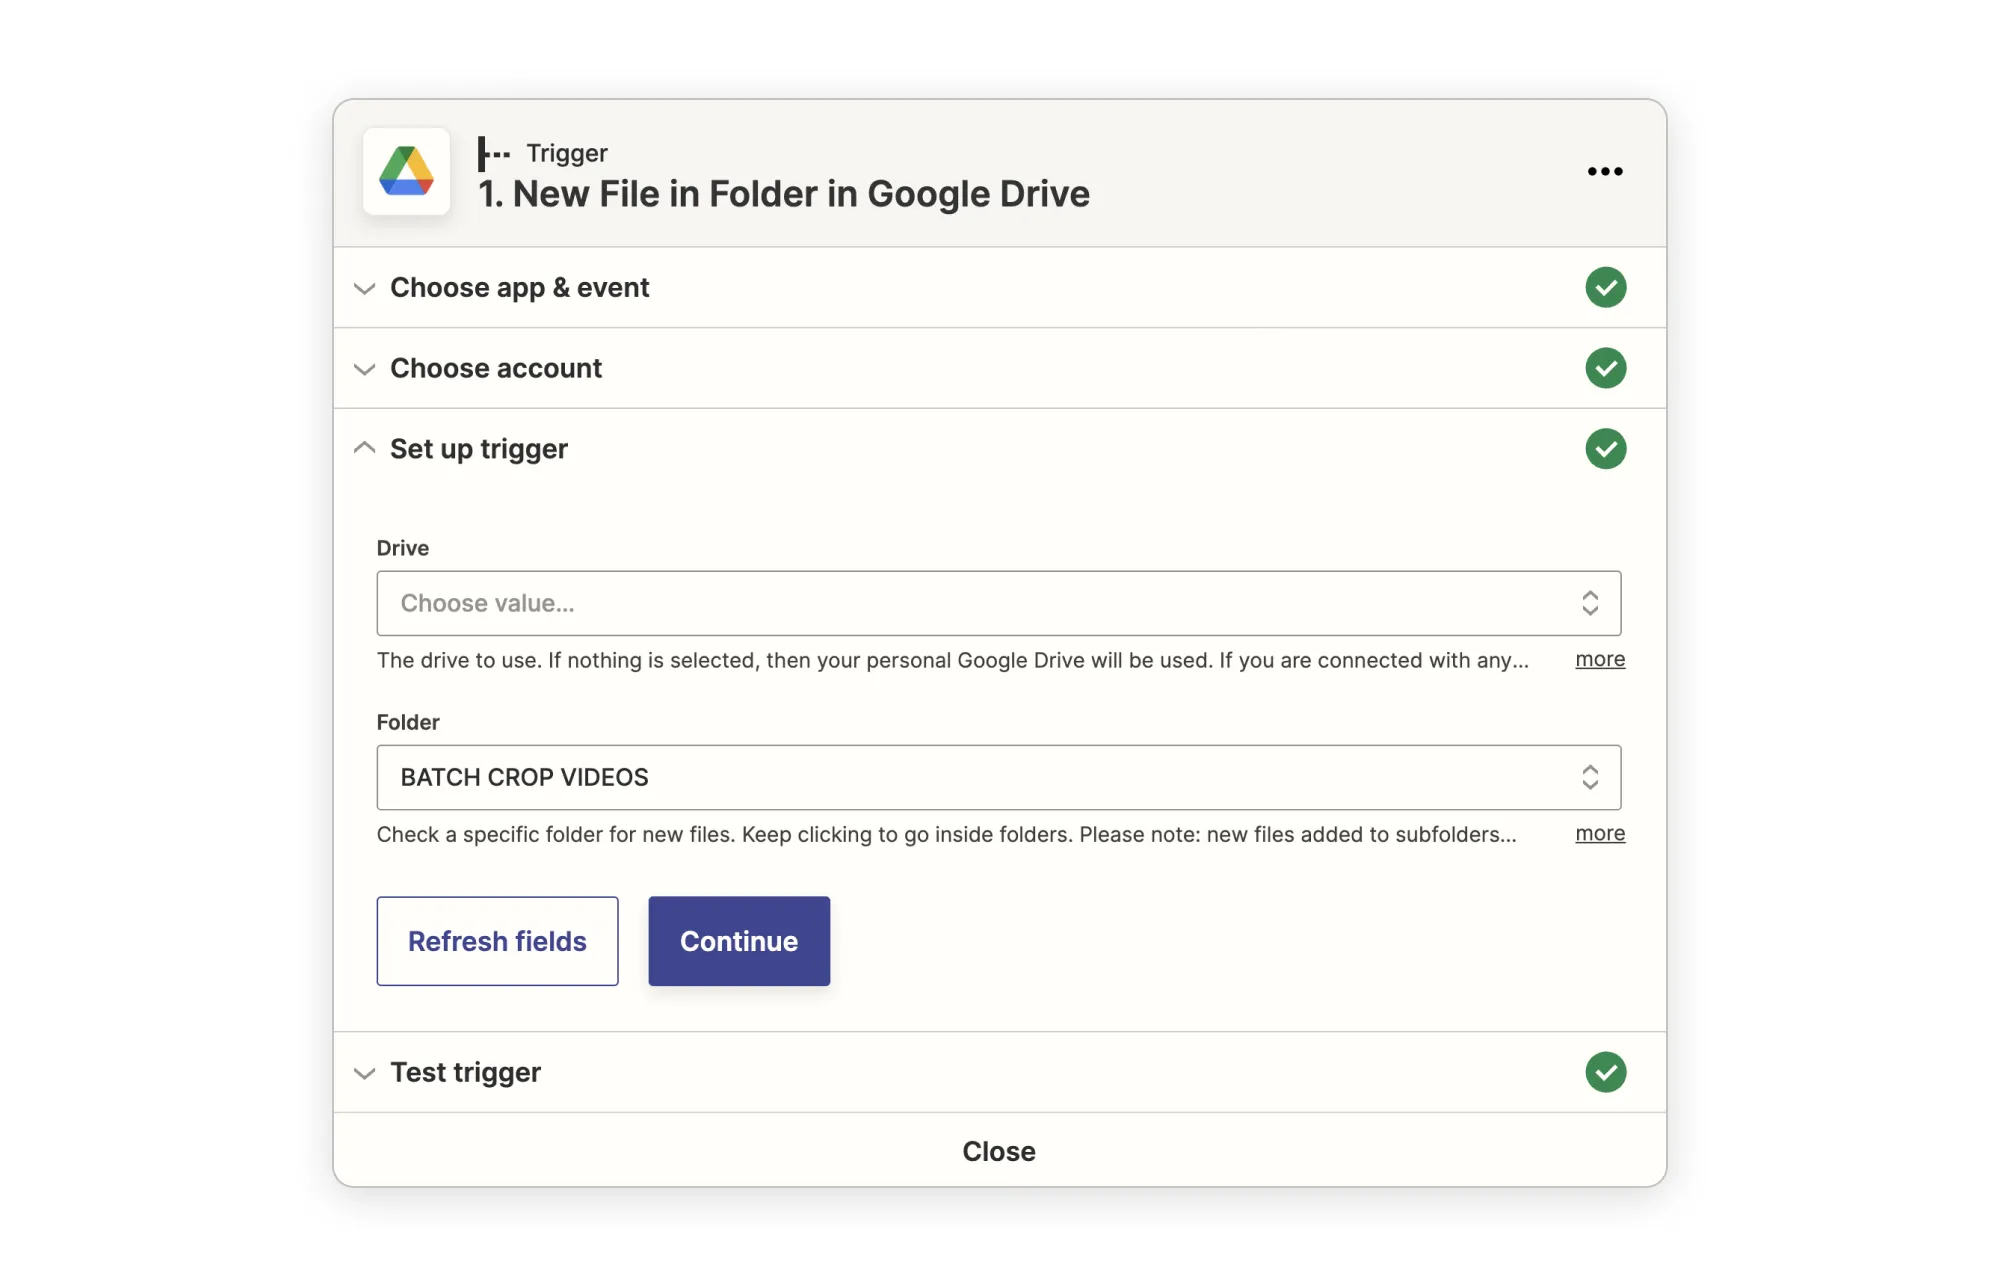The height and width of the screenshot is (1286, 2000).
Task: Click green checkmark for Choose app & event
Action: [1605, 287]
